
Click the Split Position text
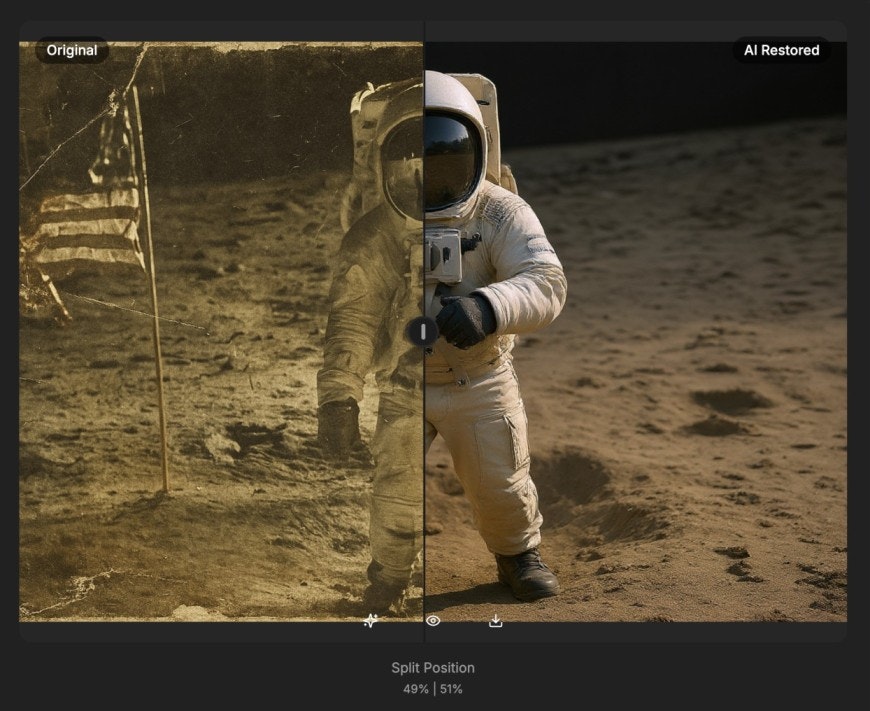point(433,668)
